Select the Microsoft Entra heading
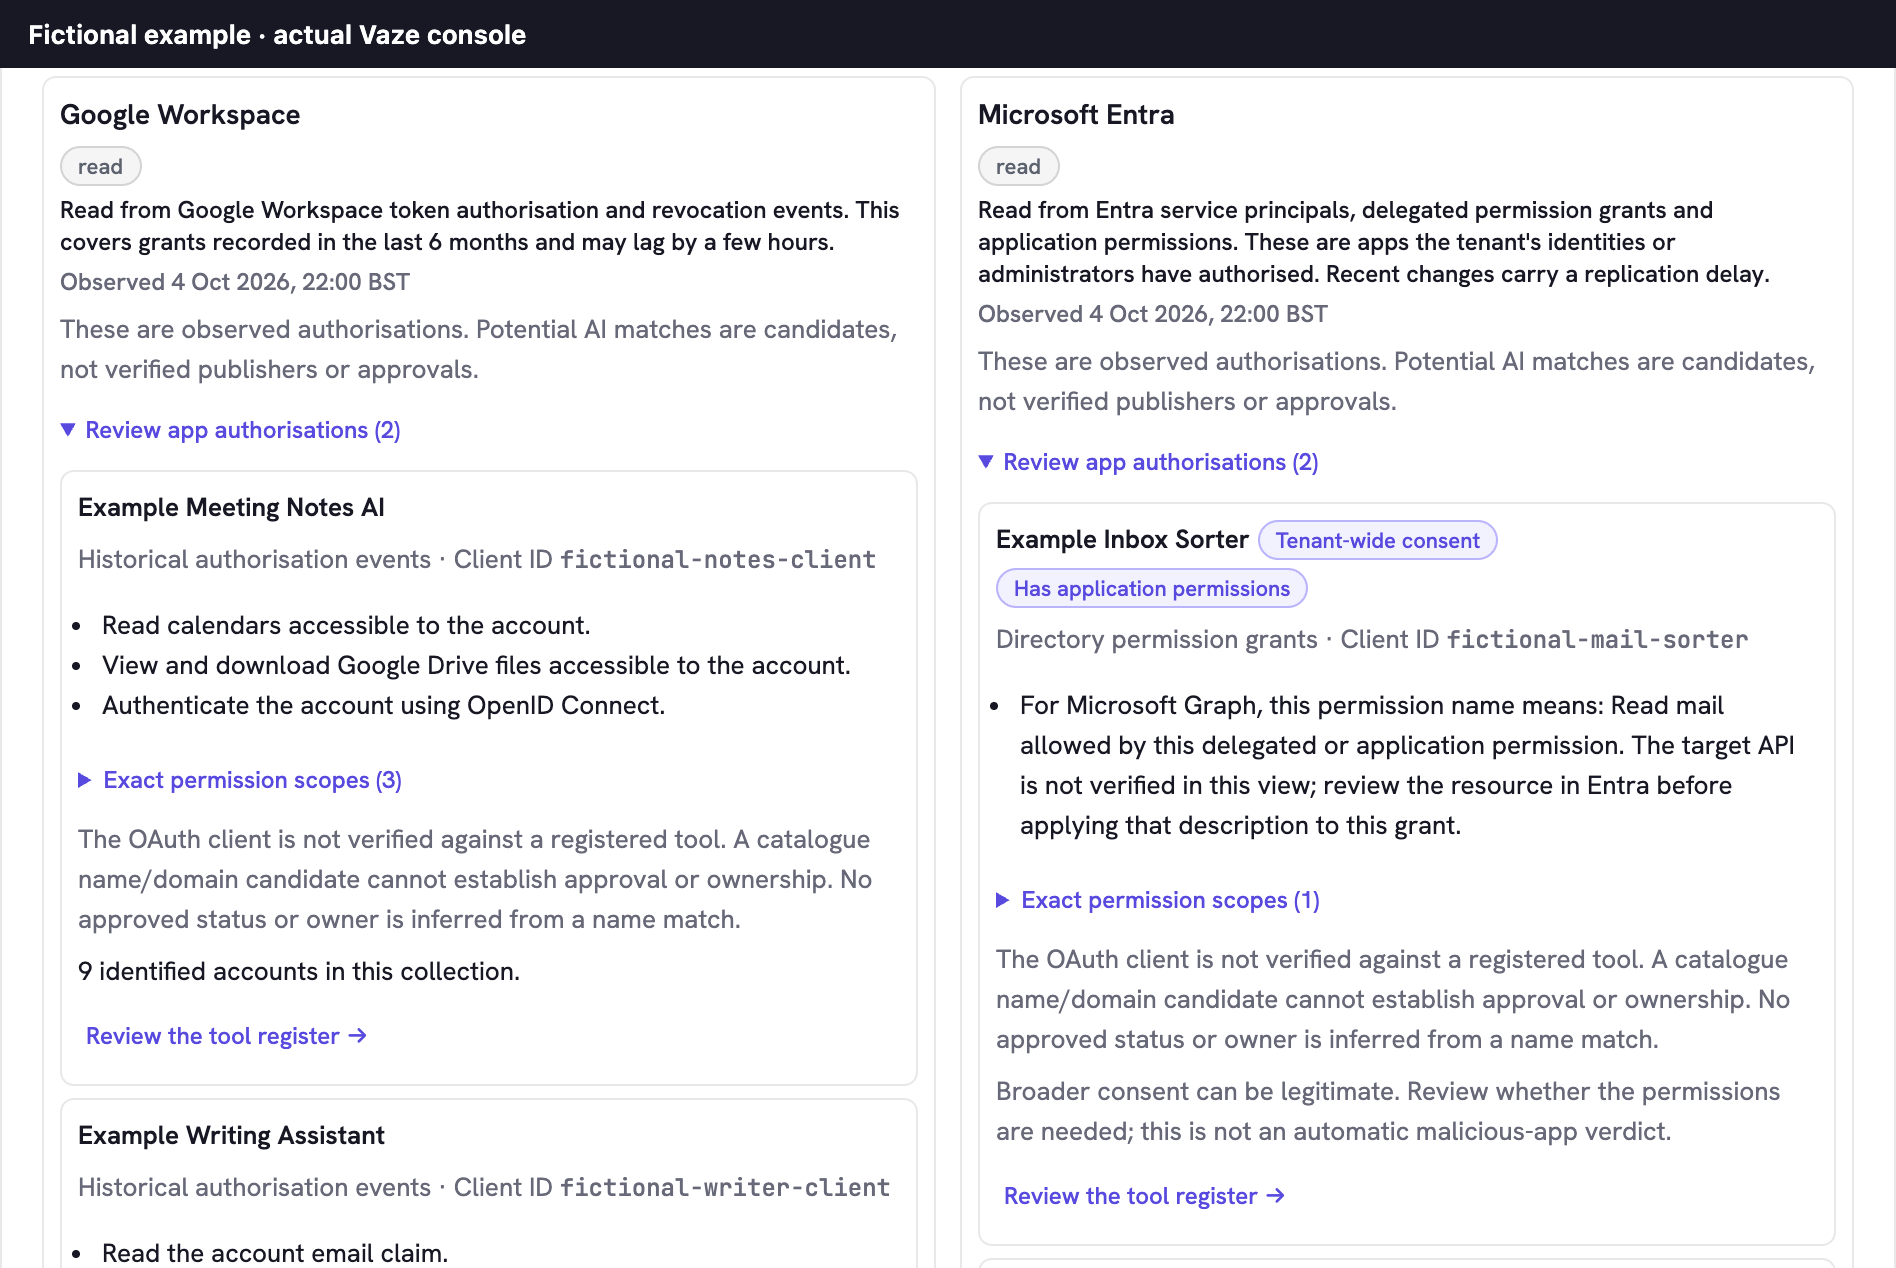Image resolution: width=1896 pixels, height=1268 pixels. tap(1076, 115)
